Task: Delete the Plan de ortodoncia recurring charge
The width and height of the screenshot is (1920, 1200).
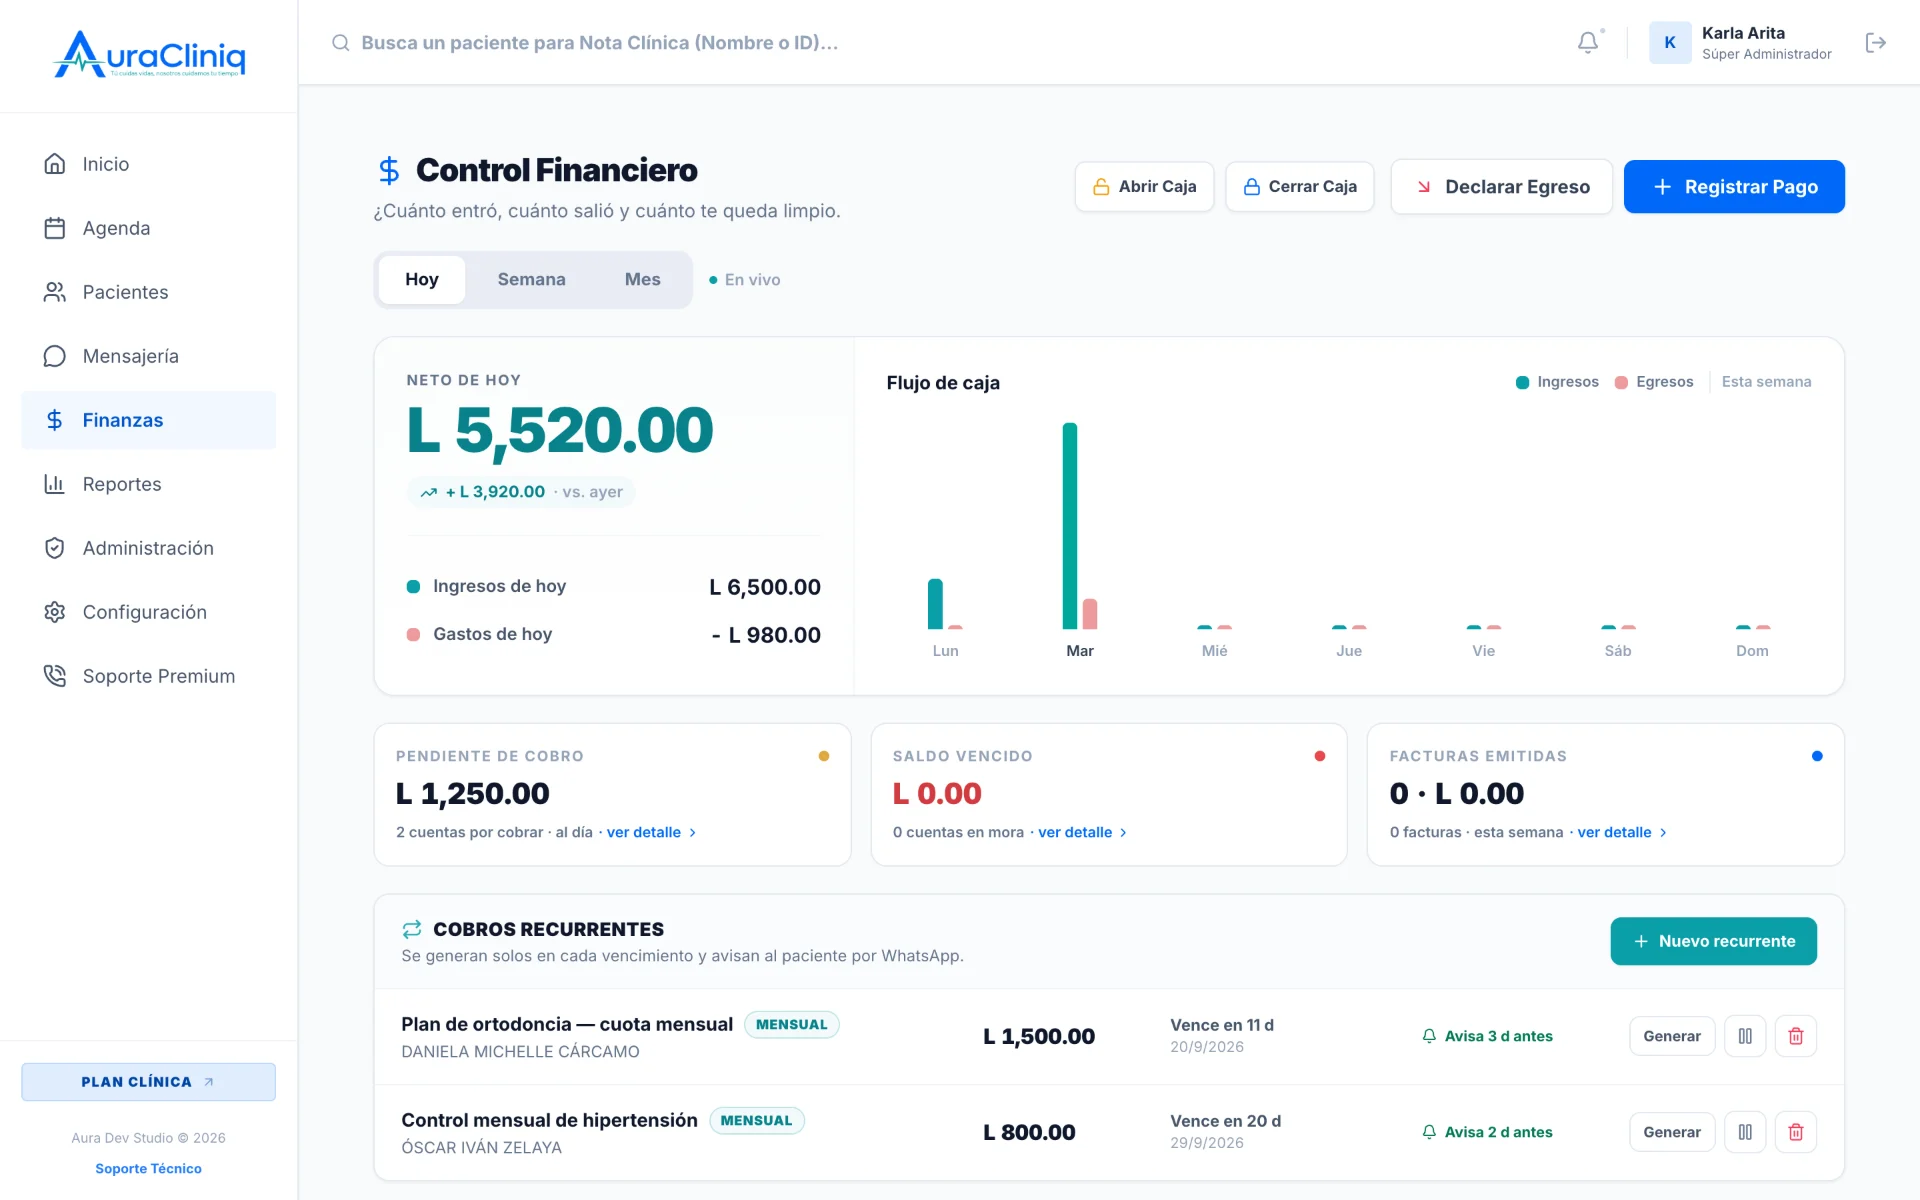Action: [x=1796, y=1036]
